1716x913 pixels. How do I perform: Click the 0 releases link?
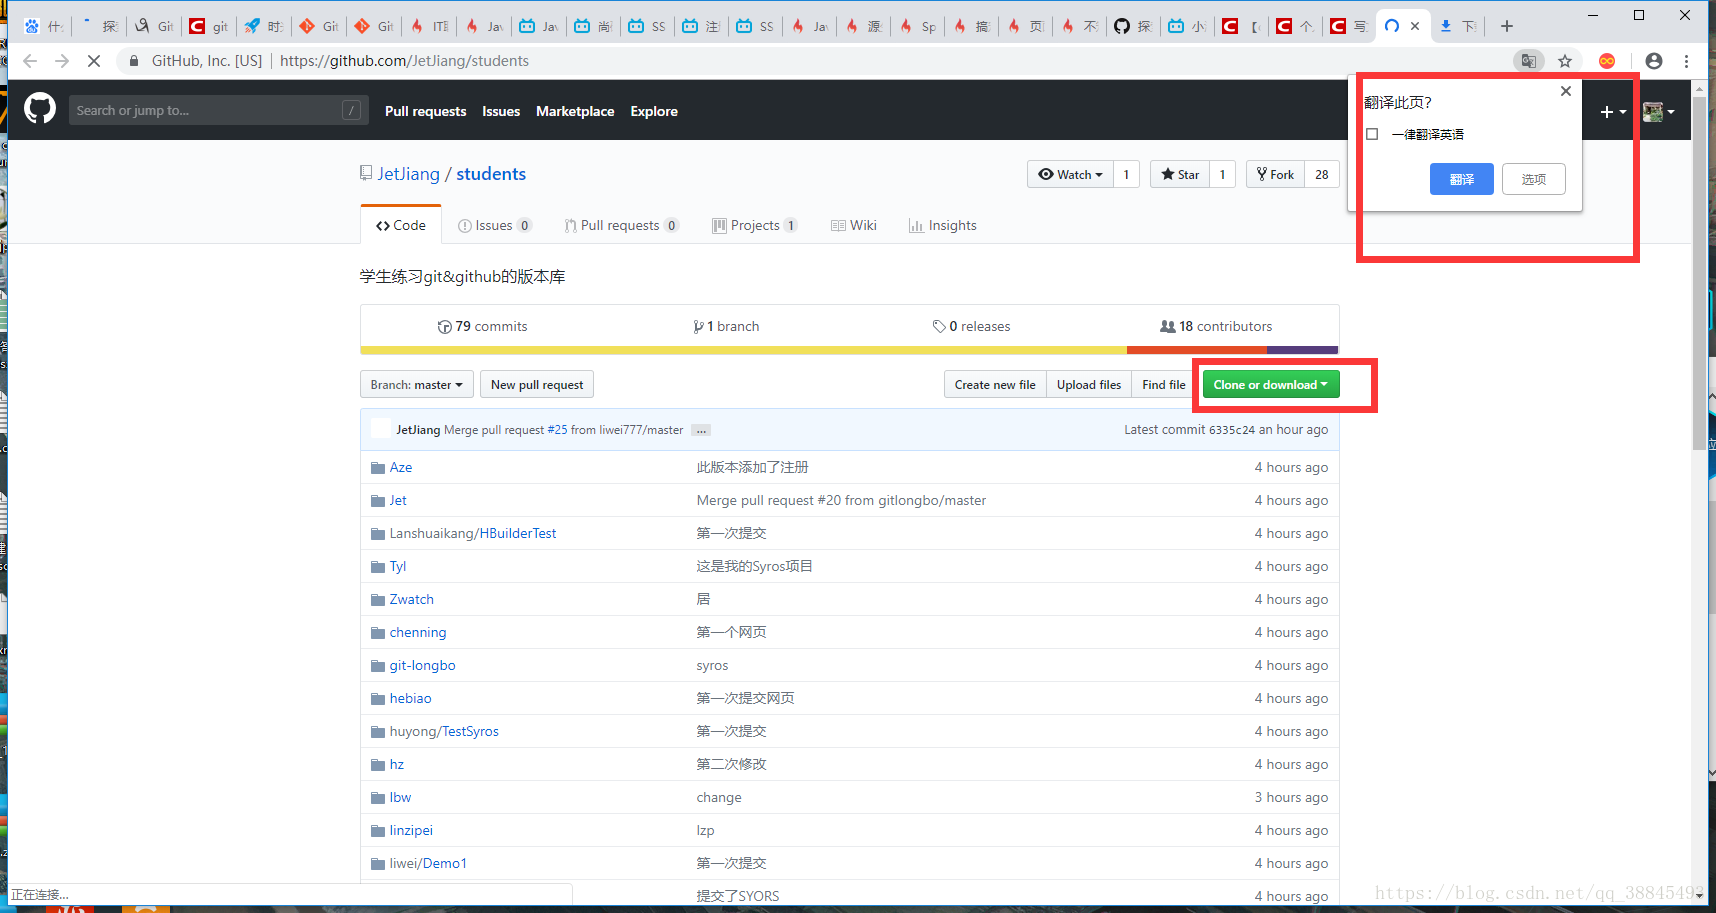point(971,326)
